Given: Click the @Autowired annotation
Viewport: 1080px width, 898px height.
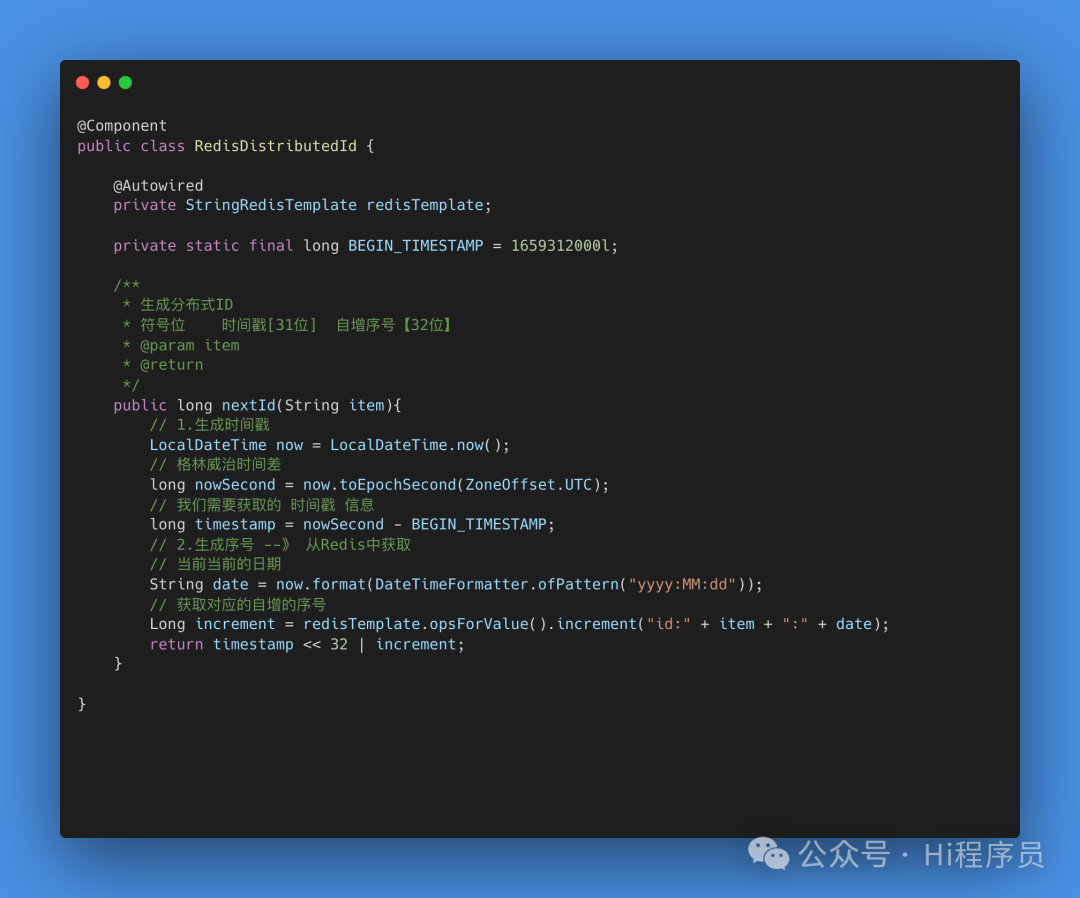Looking at the screenshot, I should 158,186.
